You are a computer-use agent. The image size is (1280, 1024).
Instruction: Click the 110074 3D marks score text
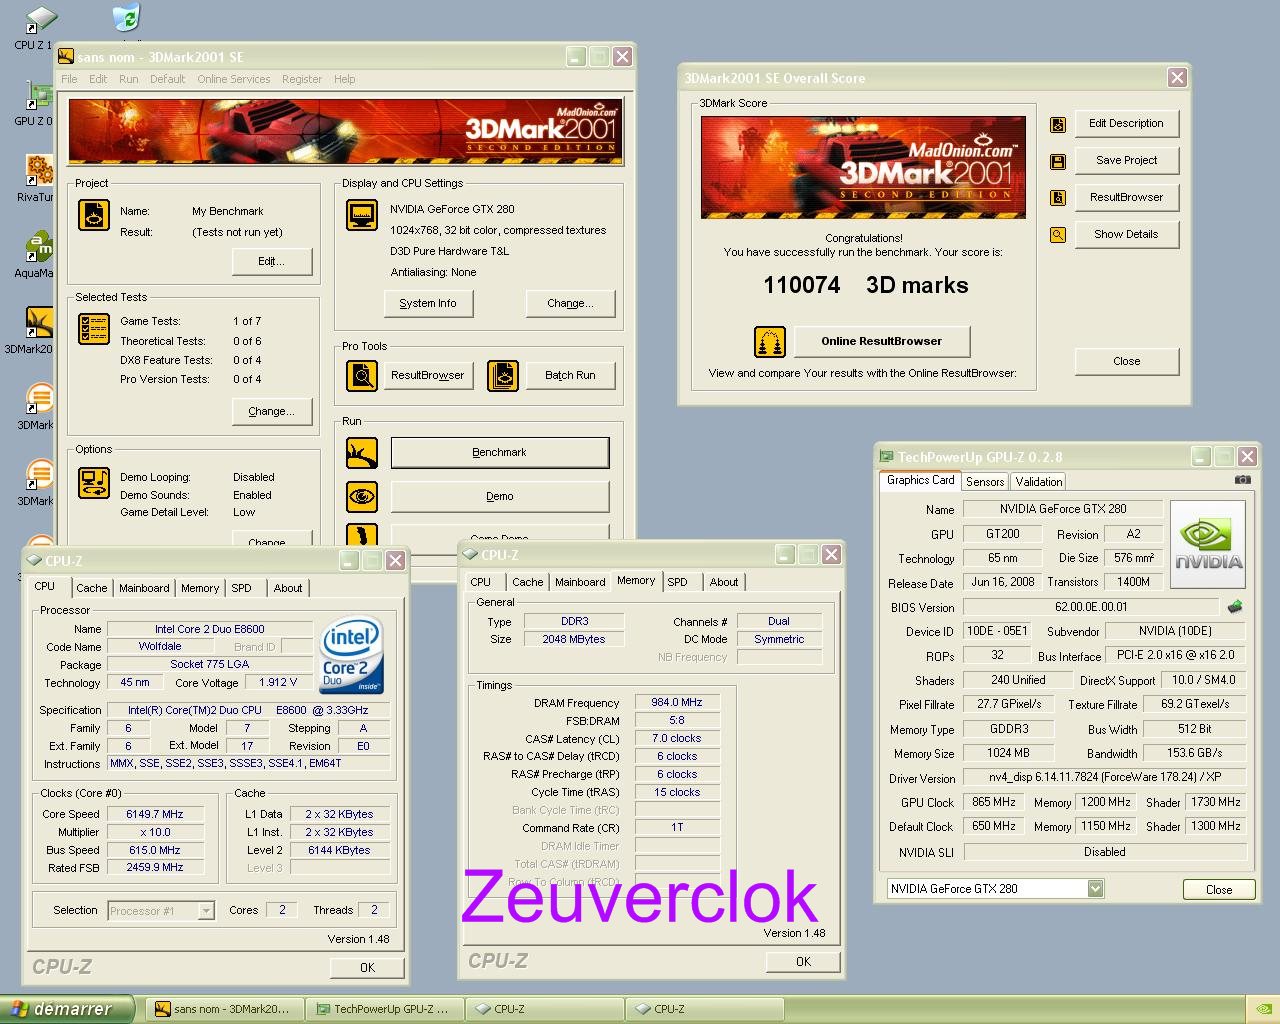865,285
